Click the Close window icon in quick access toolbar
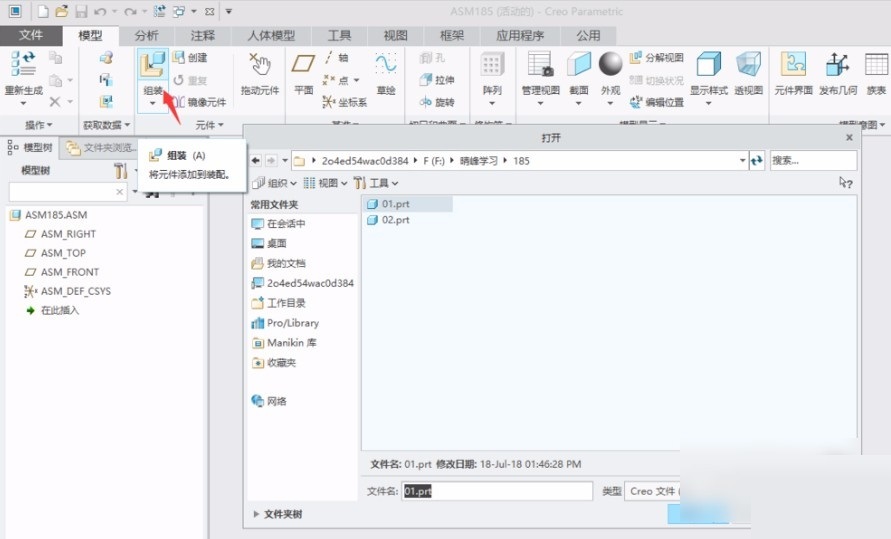 click(x=210, y=11)
